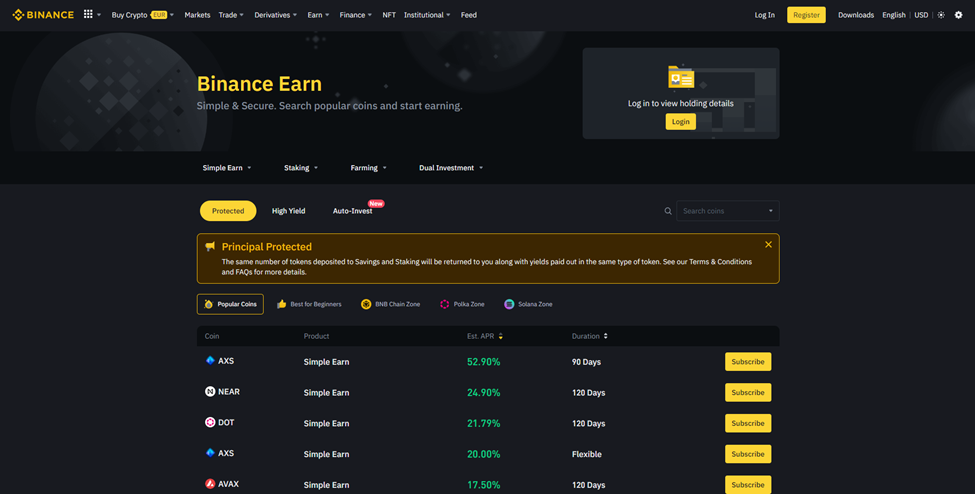This screenshot has width=975, height=494.
Task: Click the Register button
Action: coord(806,15)
